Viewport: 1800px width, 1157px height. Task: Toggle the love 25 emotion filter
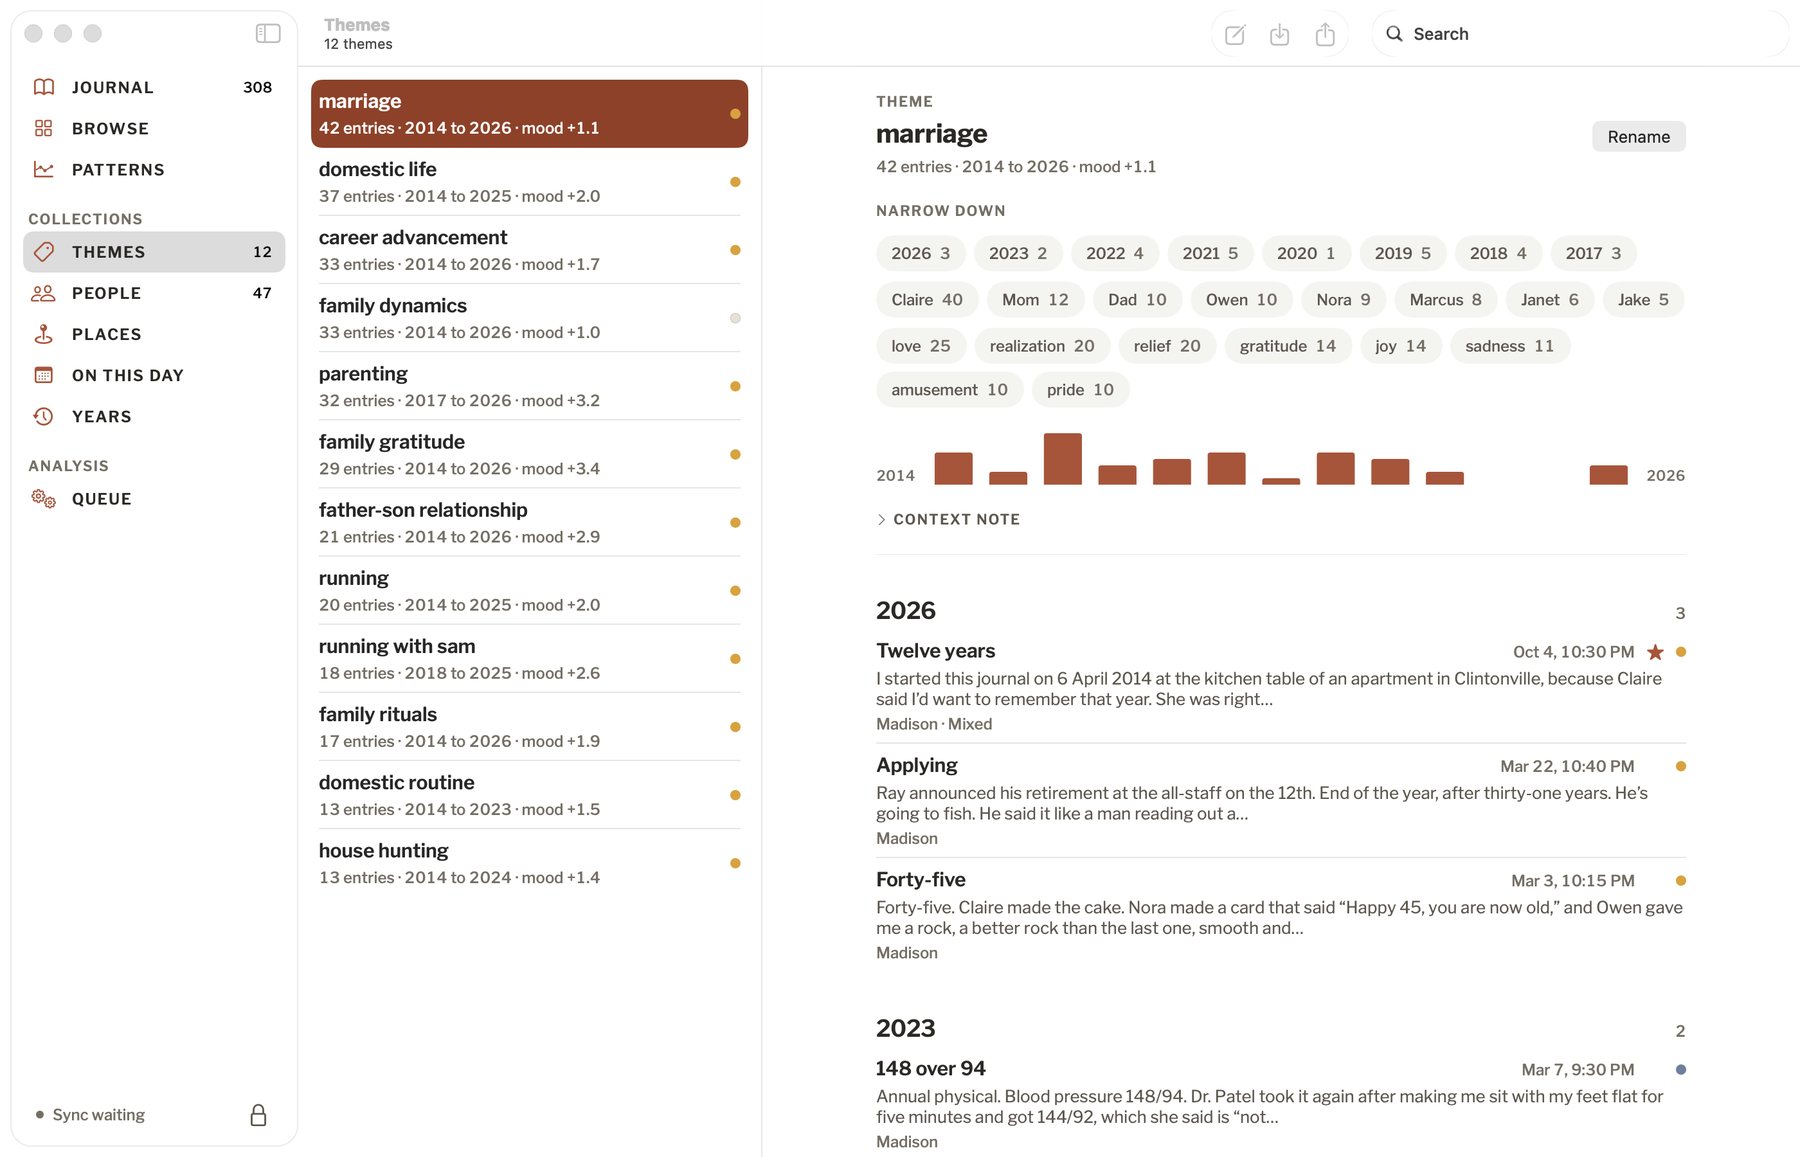point(921,346)
